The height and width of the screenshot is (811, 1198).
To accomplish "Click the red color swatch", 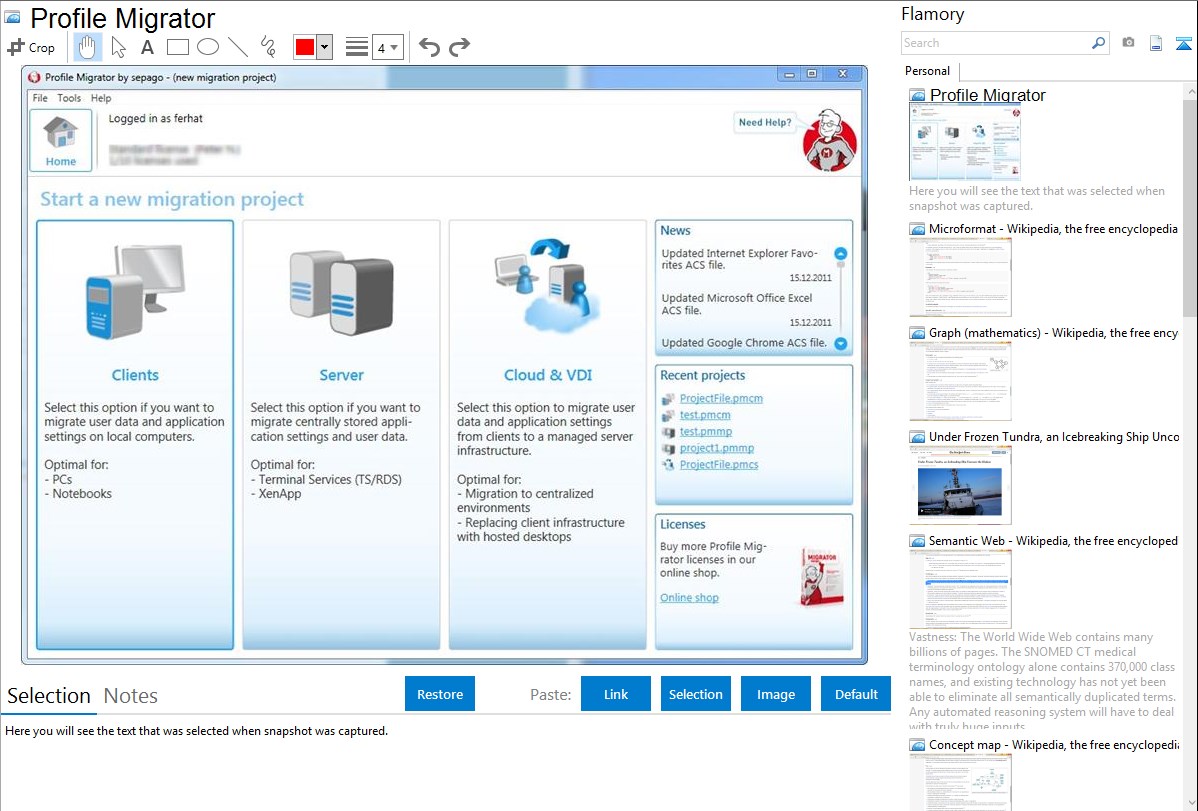I will 305,47.
